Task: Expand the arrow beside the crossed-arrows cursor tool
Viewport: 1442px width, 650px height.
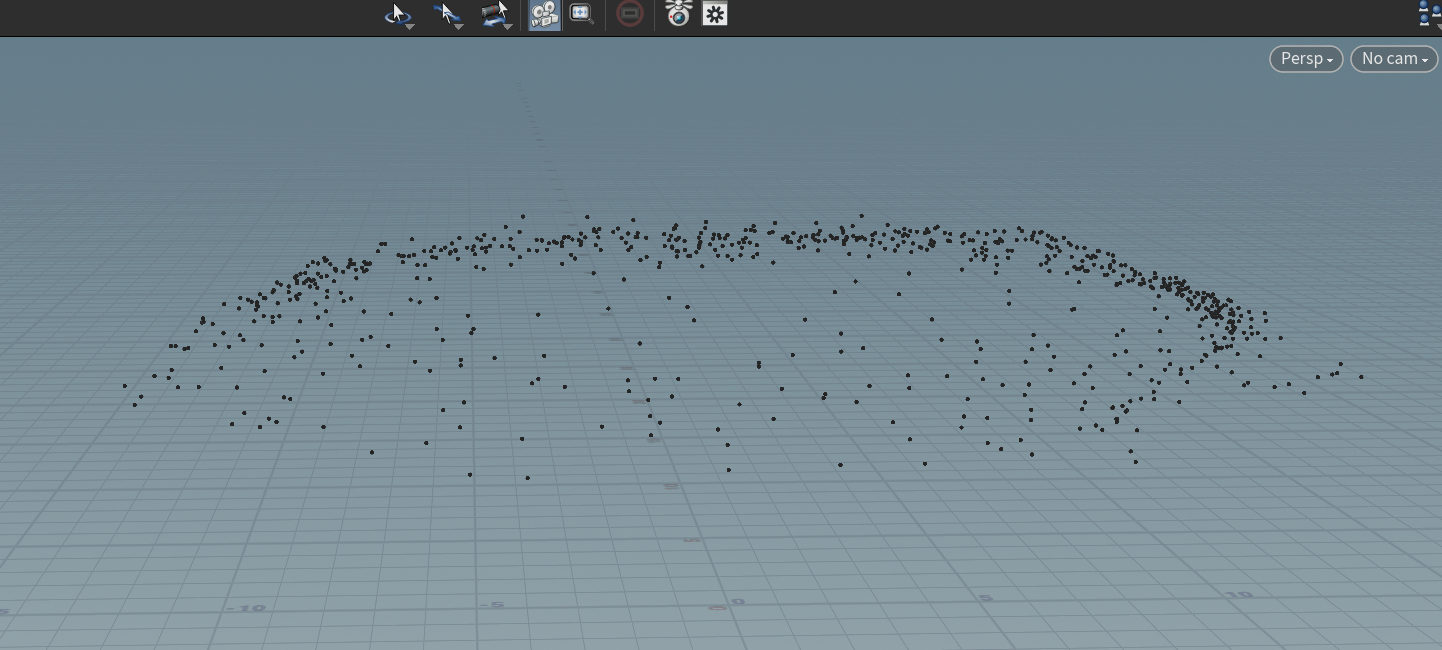Action: 459,26
